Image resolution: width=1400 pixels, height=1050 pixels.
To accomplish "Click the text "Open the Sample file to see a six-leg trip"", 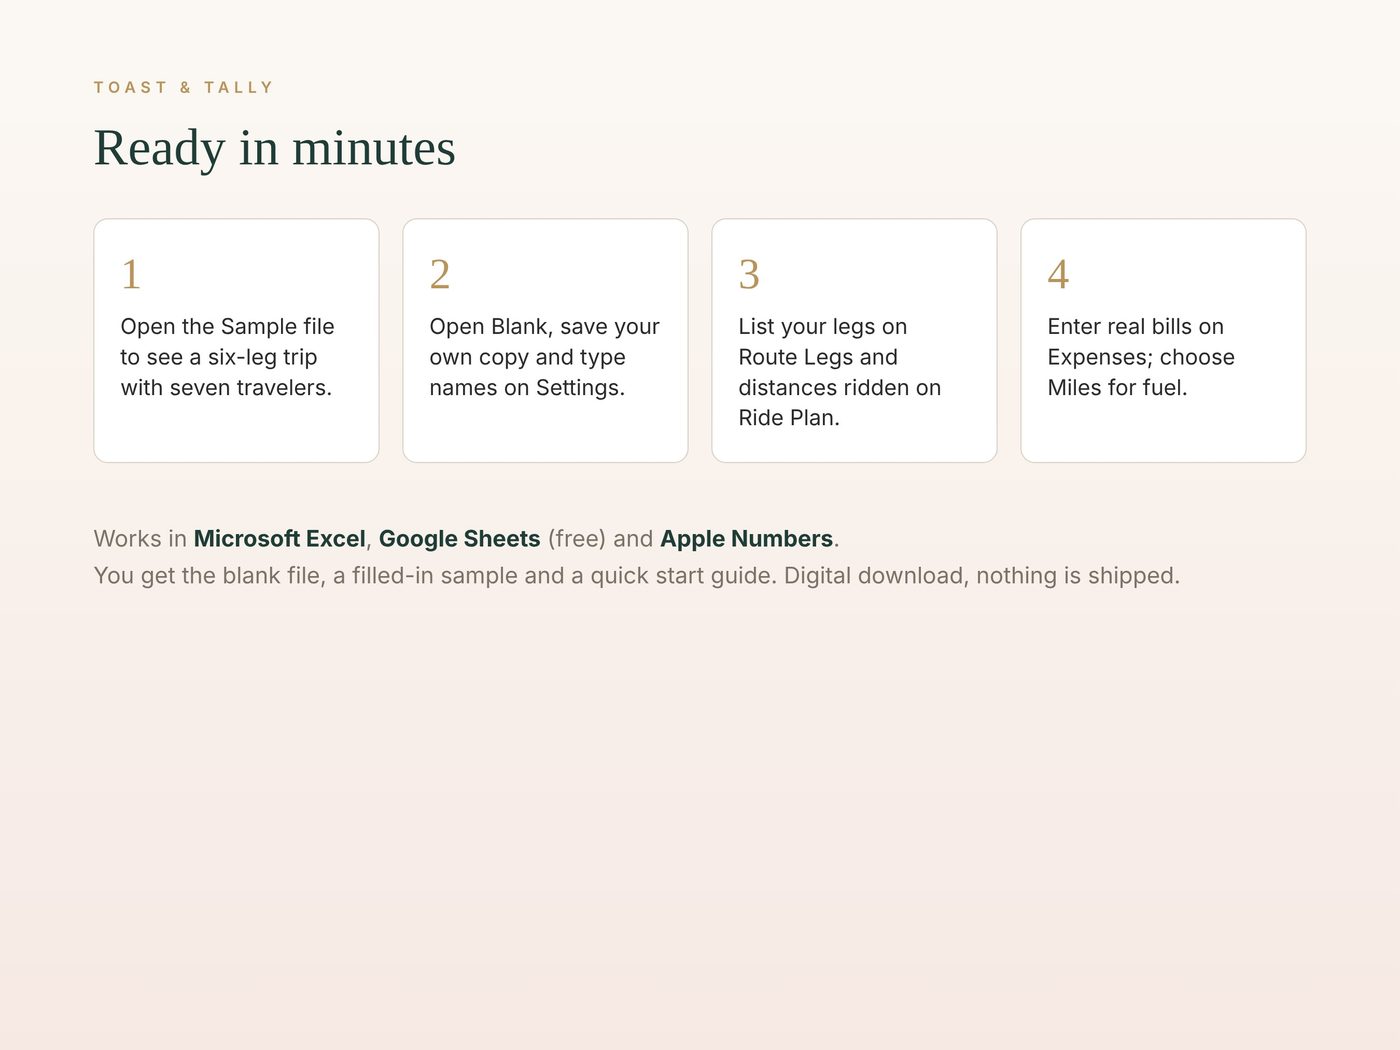I will point(227,342).
